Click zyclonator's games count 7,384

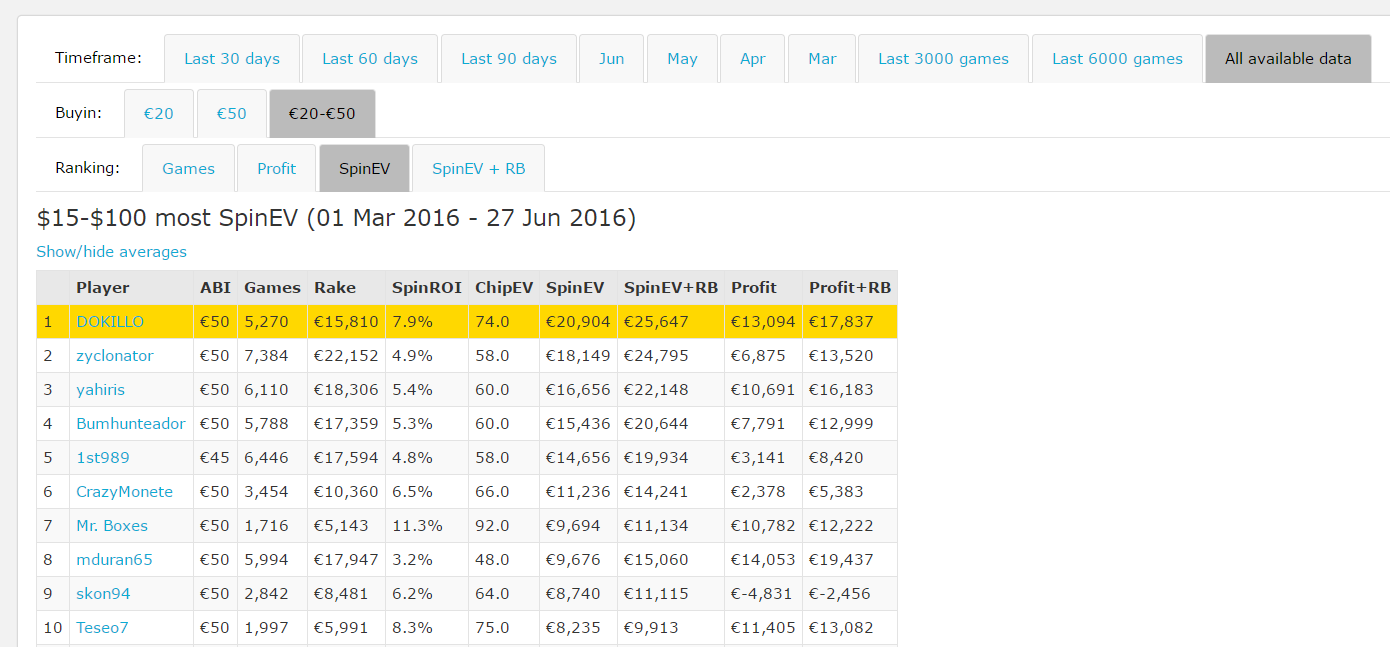click(266, 356)
